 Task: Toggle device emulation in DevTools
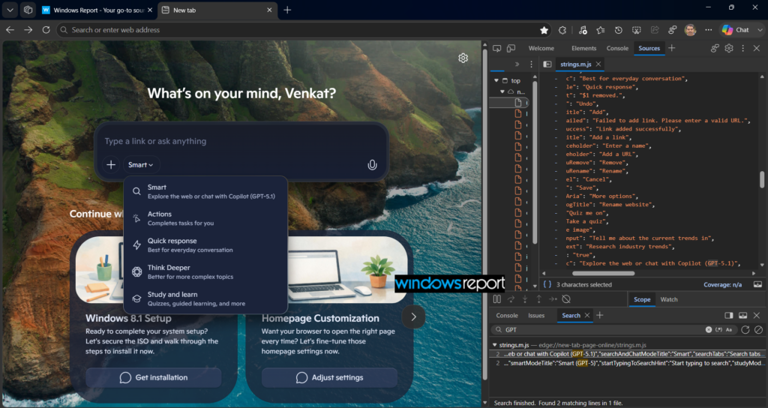point(511,48)
